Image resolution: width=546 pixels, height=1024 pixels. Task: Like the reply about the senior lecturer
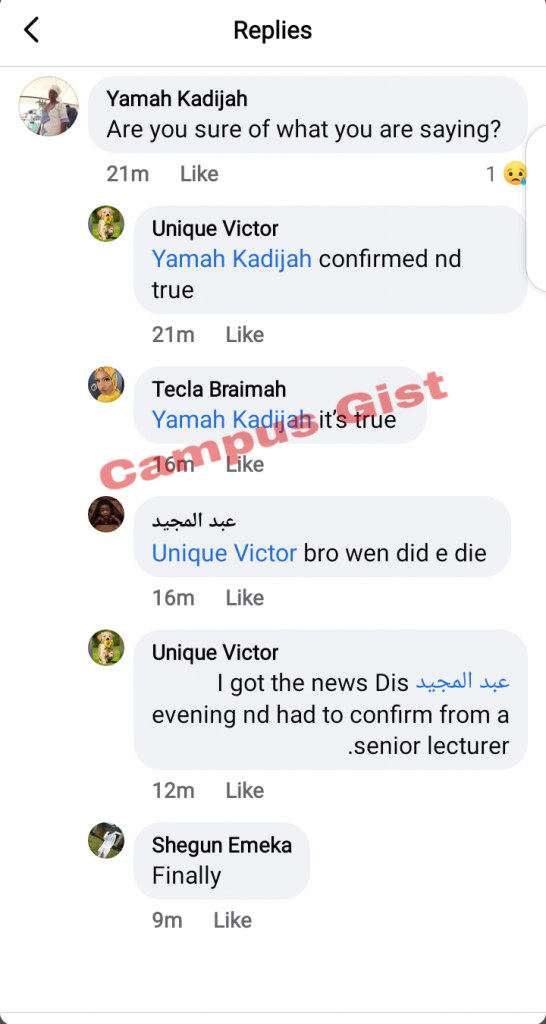tap(245, 790)
